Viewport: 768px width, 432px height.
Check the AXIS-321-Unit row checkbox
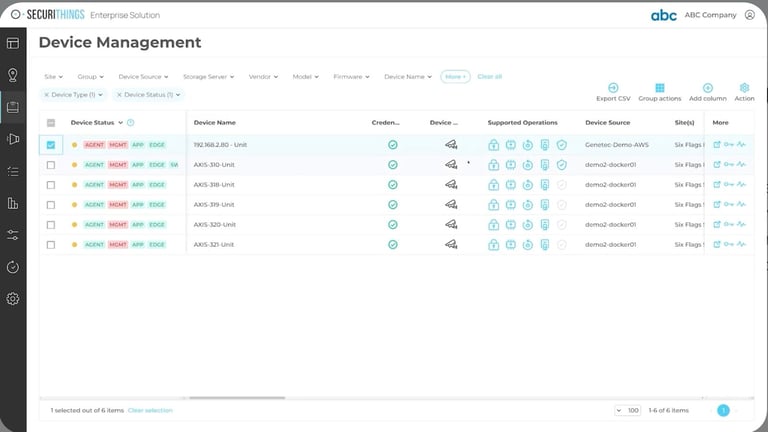[x=51, y=245]
